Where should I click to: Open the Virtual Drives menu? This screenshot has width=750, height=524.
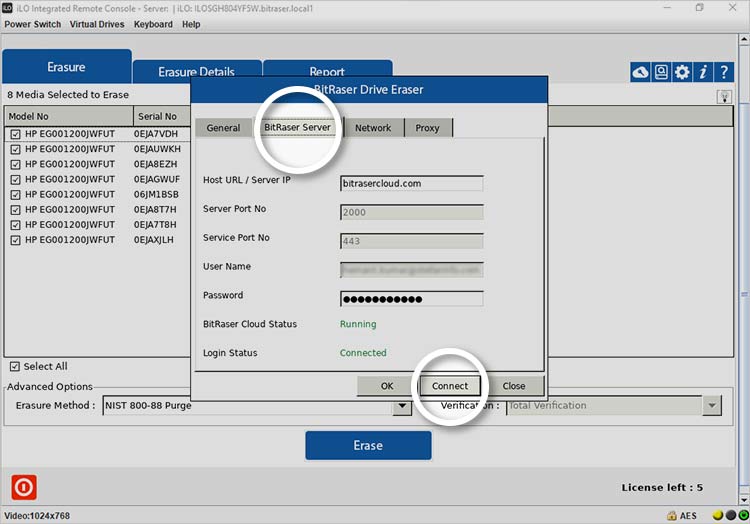[97, 24]
